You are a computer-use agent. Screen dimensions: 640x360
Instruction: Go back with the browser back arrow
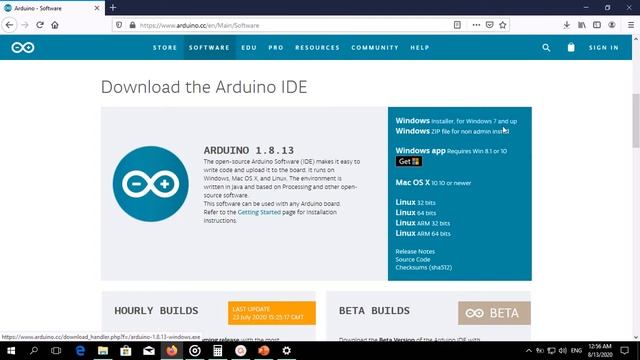(9, 25)
